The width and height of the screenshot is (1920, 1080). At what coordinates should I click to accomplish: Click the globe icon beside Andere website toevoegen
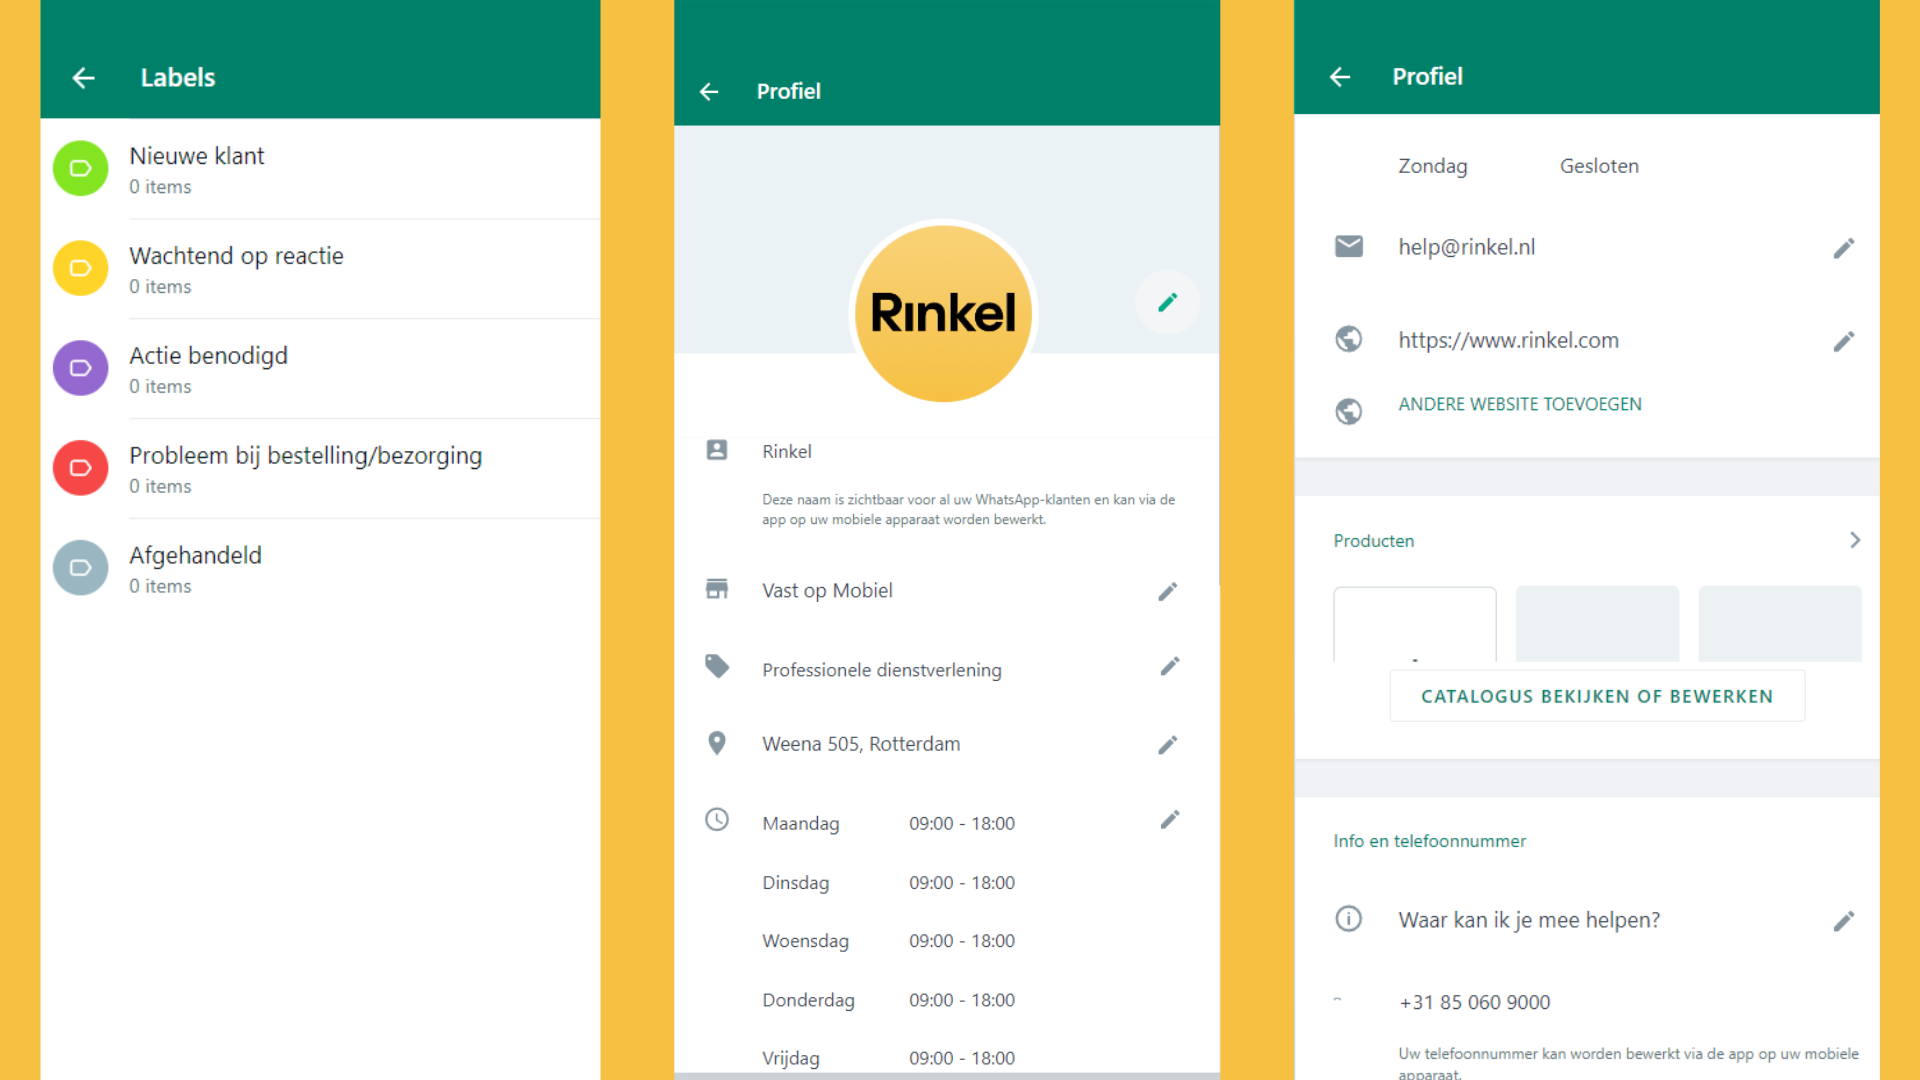pos(1349,411)
